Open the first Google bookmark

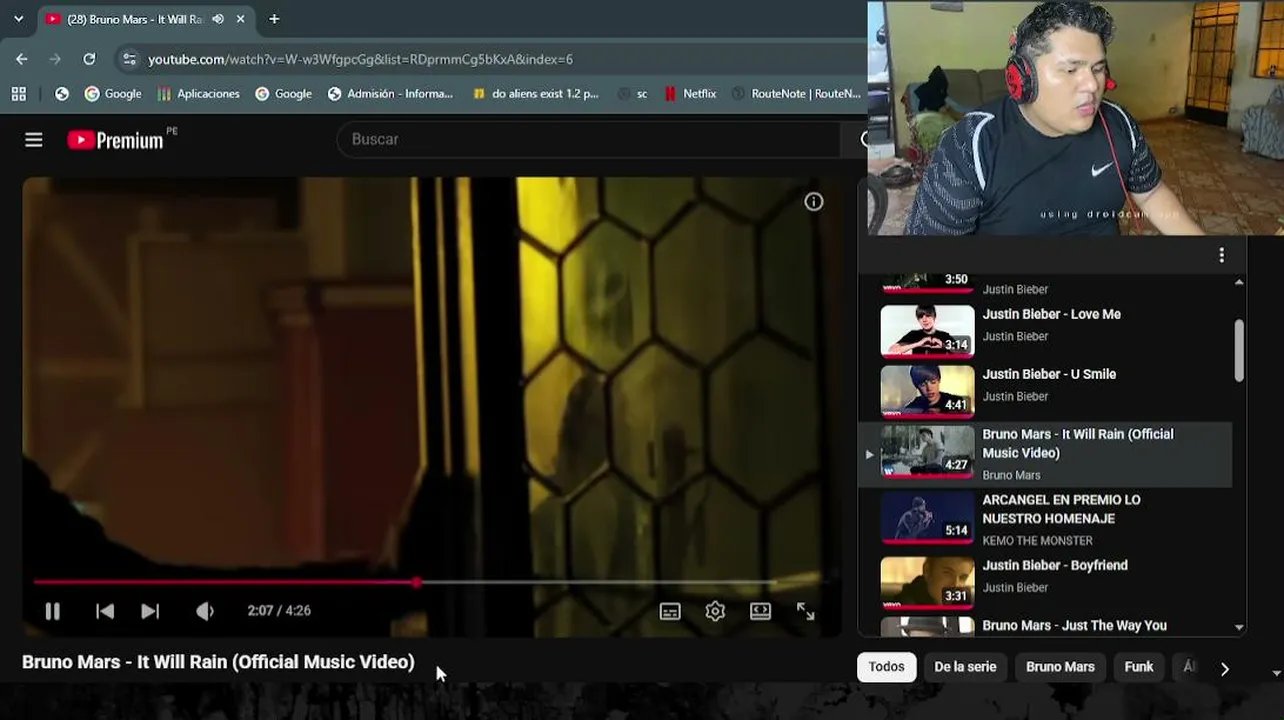click(113, 94)
